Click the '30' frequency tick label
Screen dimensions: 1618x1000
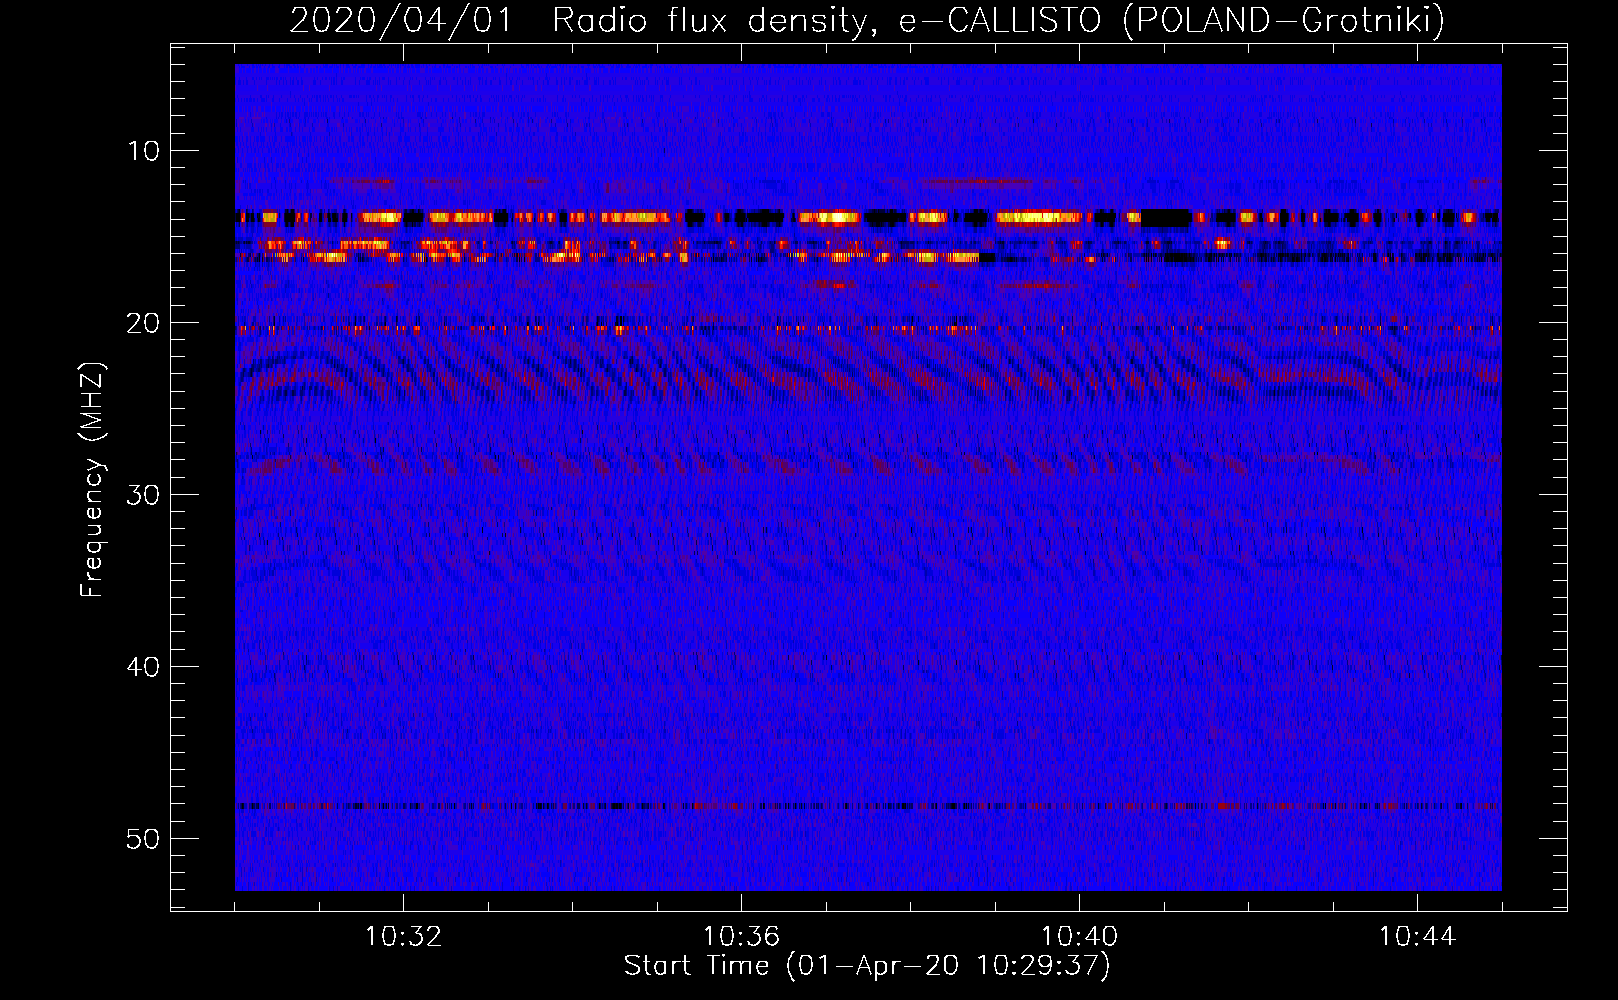tap(144, 495)
